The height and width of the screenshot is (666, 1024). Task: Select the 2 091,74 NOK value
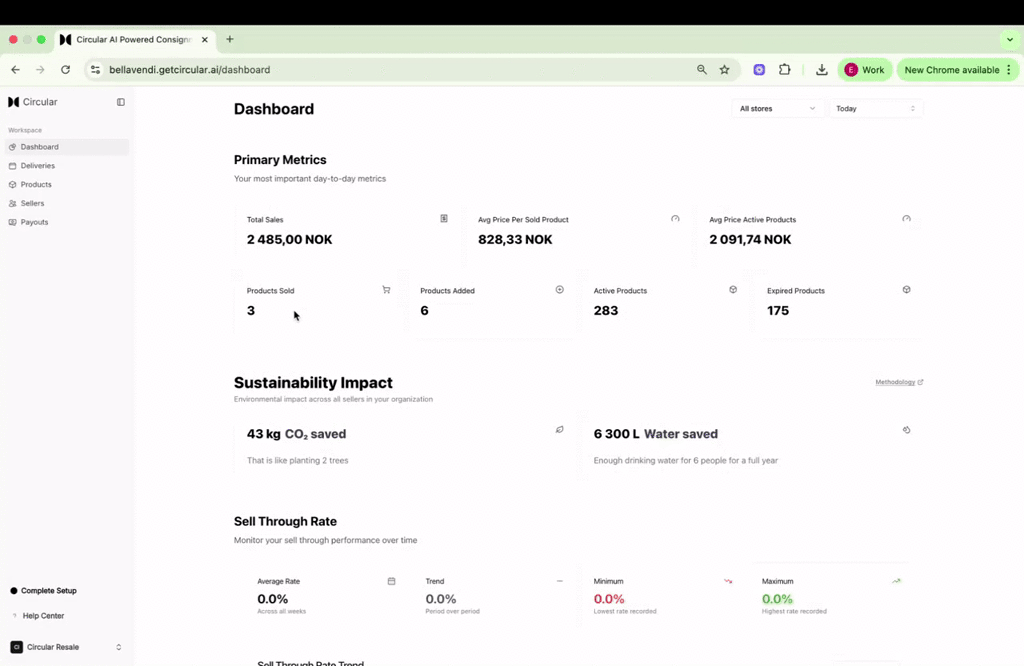click(x=750, y=240)
